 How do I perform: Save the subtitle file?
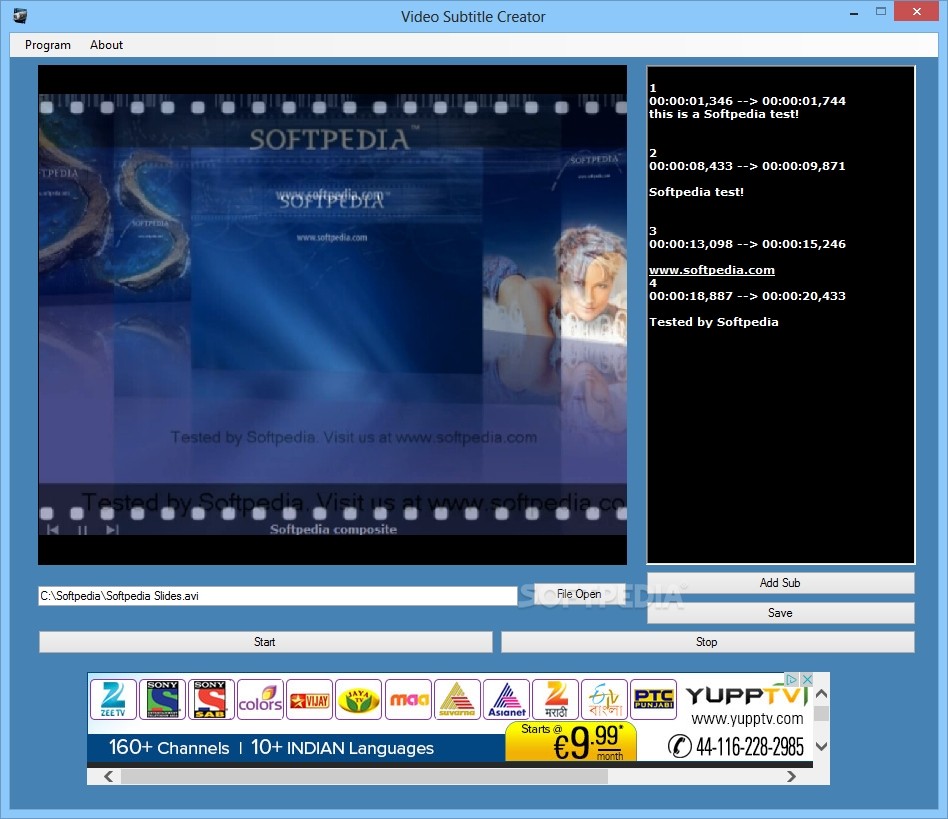coord(780,613)
